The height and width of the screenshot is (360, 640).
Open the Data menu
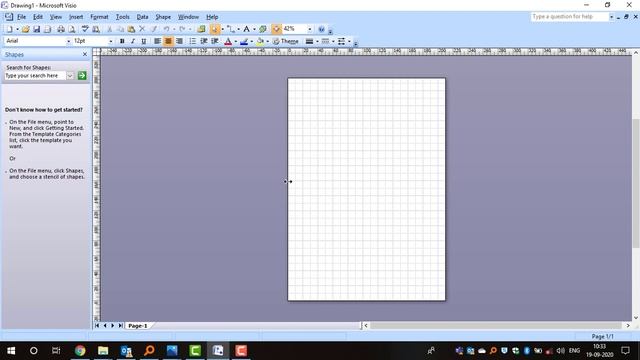coord(142,17)
